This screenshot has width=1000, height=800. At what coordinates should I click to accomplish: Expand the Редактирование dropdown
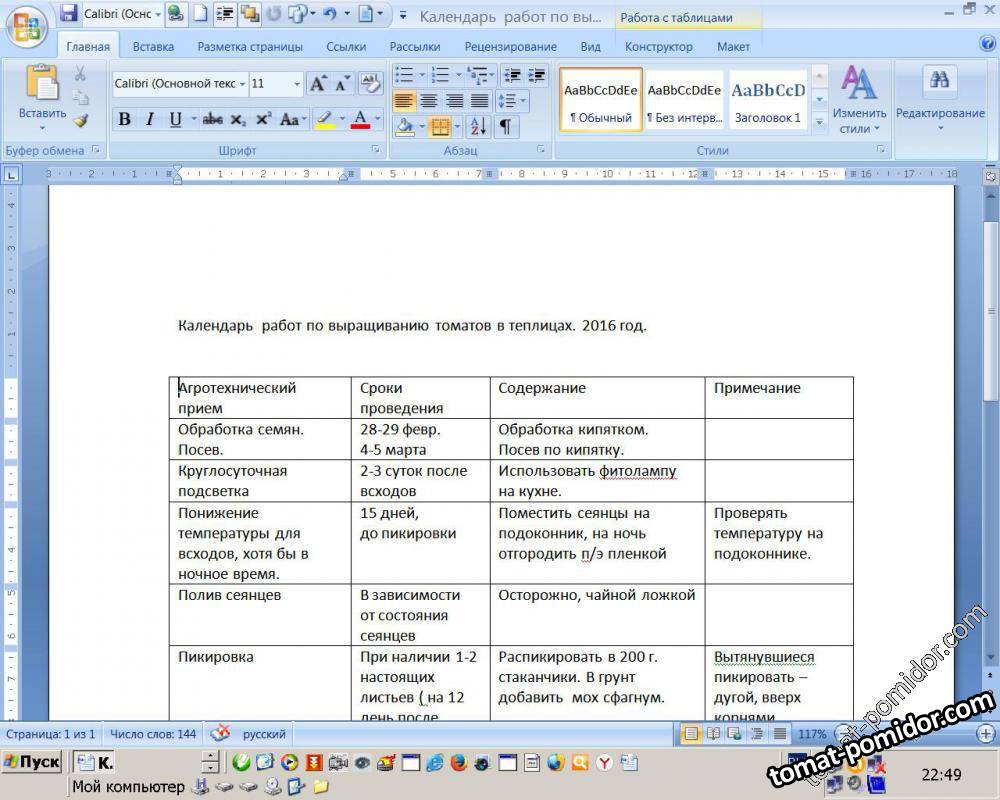click(x=939, y=100)
